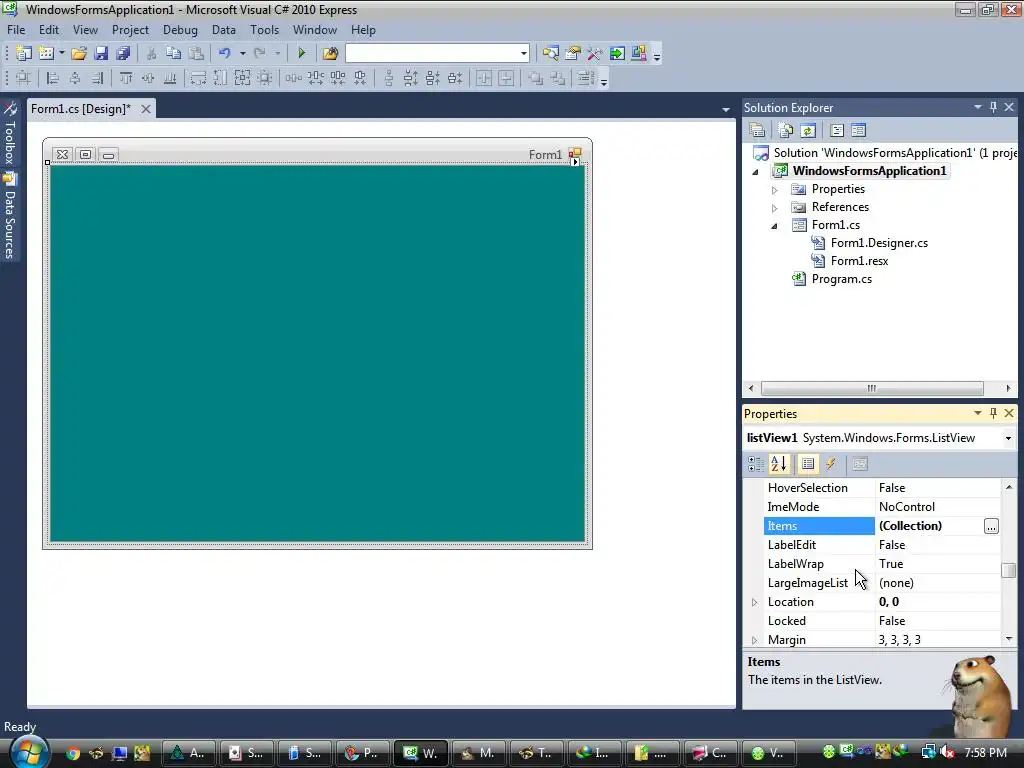Click Align Lefts icon in layout toolbar
The image size is (1024, 768).
pyautogui.click(x=53, y=78)
